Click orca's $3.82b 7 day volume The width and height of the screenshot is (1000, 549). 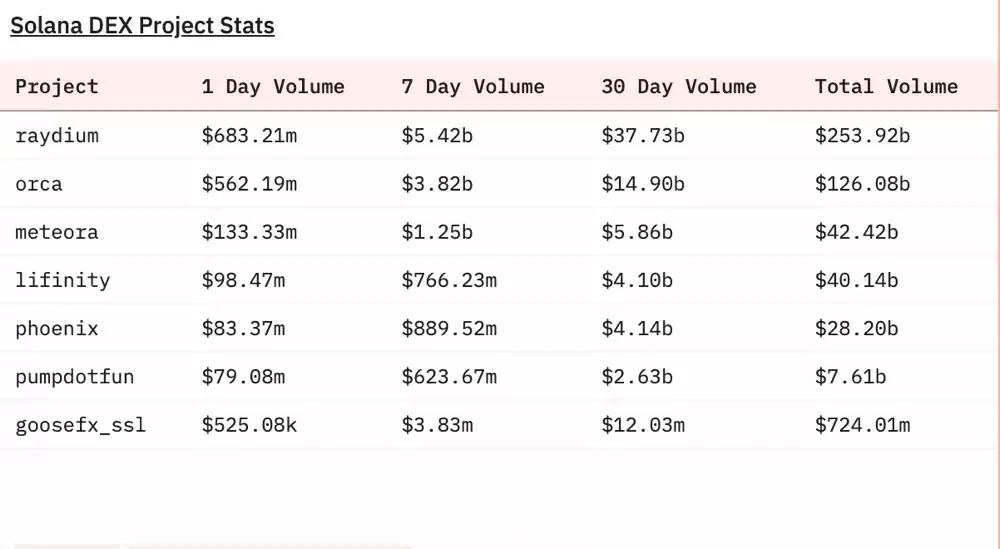click(437, 184)
